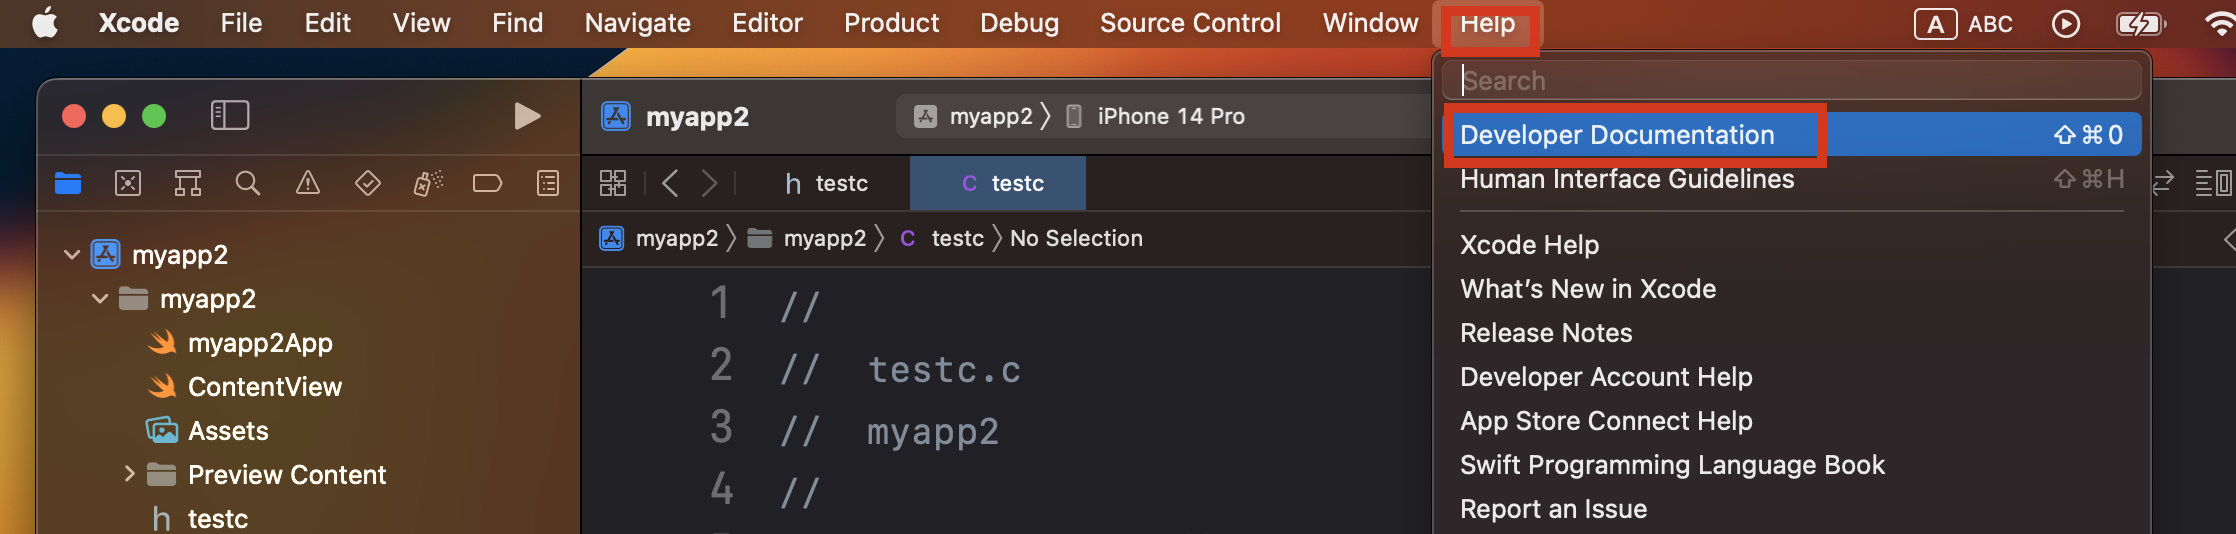Show the Breakpoint navigator icon
The height and width of the screenshot is (534, 2236).
(x=487, y=183)
